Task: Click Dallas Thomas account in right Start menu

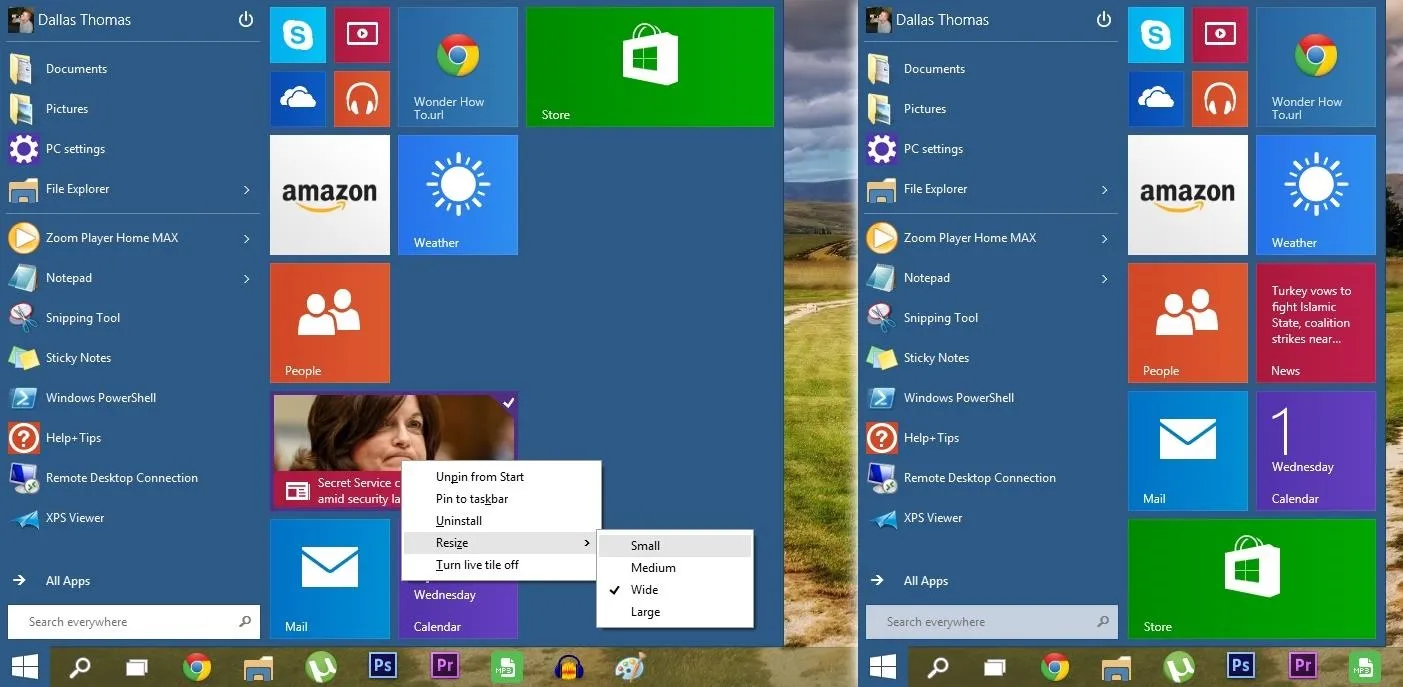Action: click(928, 19)
